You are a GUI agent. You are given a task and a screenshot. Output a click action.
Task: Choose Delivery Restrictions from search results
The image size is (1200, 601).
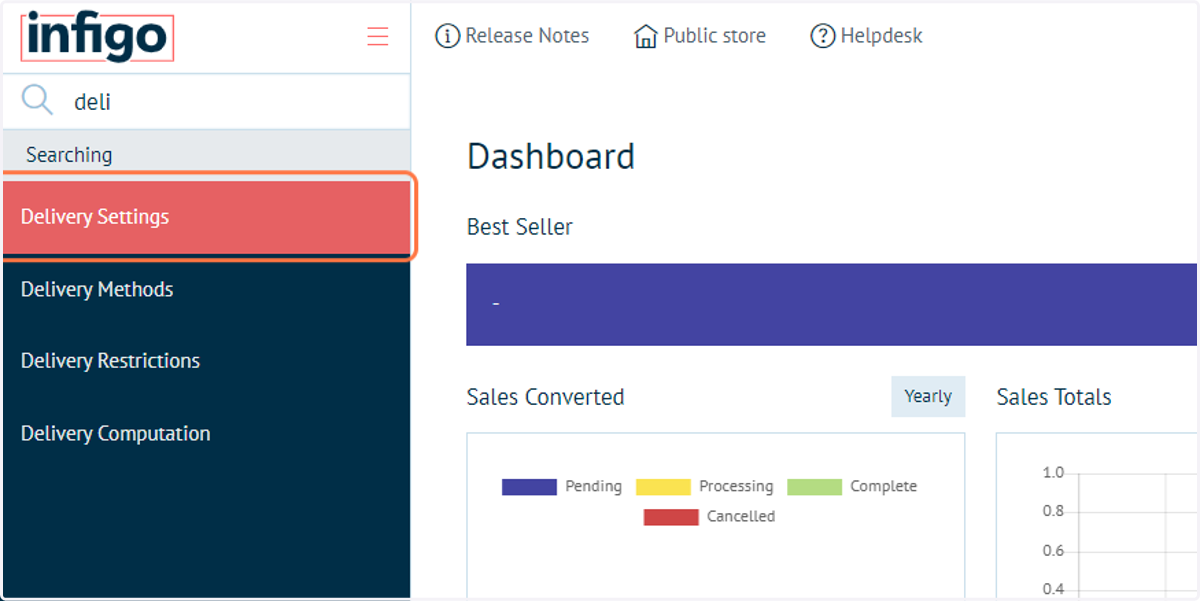(x=207, y=361)
